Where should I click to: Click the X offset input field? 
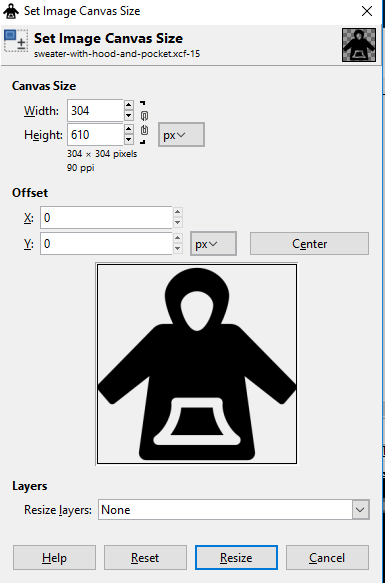tap(106, 218)
